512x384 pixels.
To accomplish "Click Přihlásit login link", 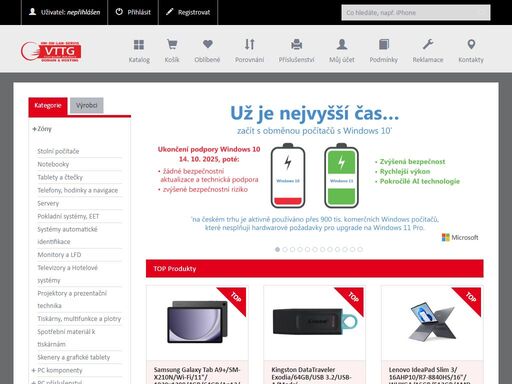I will [x=139, y=12].
